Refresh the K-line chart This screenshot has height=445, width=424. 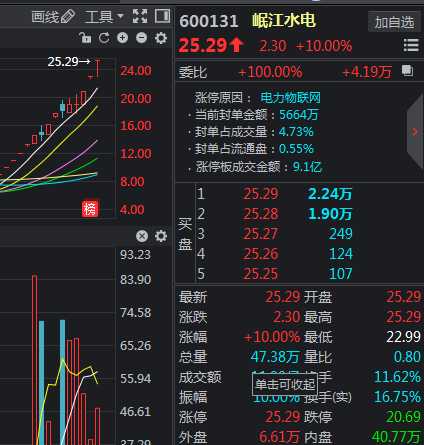tap(104, 38)
